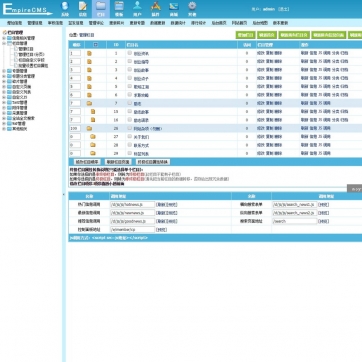This screenshot has width=362, height=362.
Task: Click the page icon in row ID 15
Action: pyautogui.click(x=93, y=112)
